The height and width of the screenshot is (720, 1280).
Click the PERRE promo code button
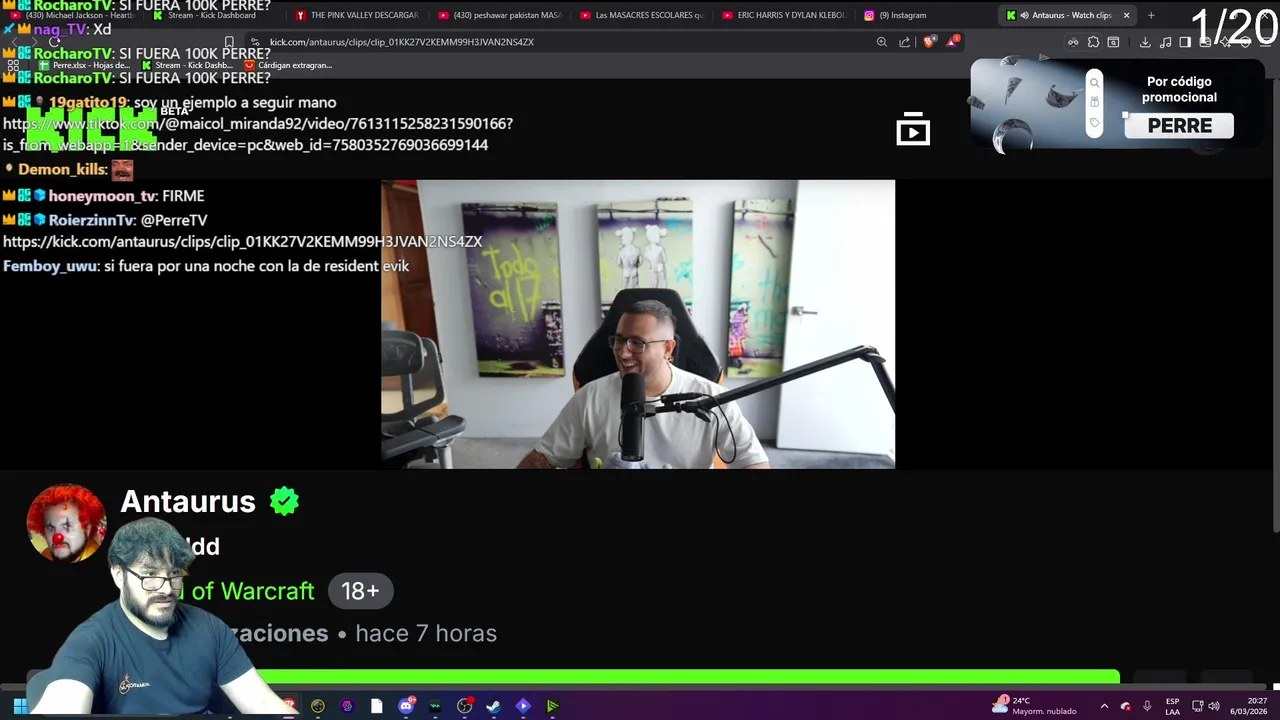point(1179,126)
